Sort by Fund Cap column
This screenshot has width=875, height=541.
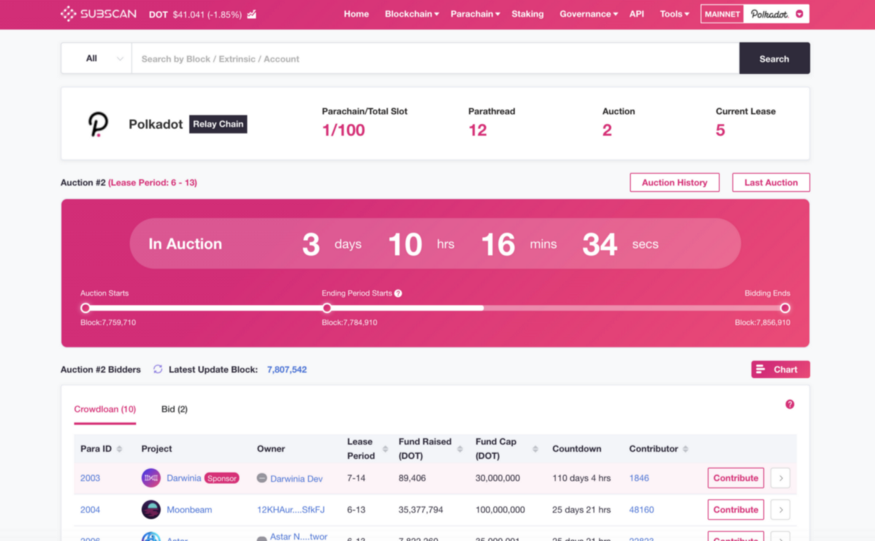[x=535, y=449]
